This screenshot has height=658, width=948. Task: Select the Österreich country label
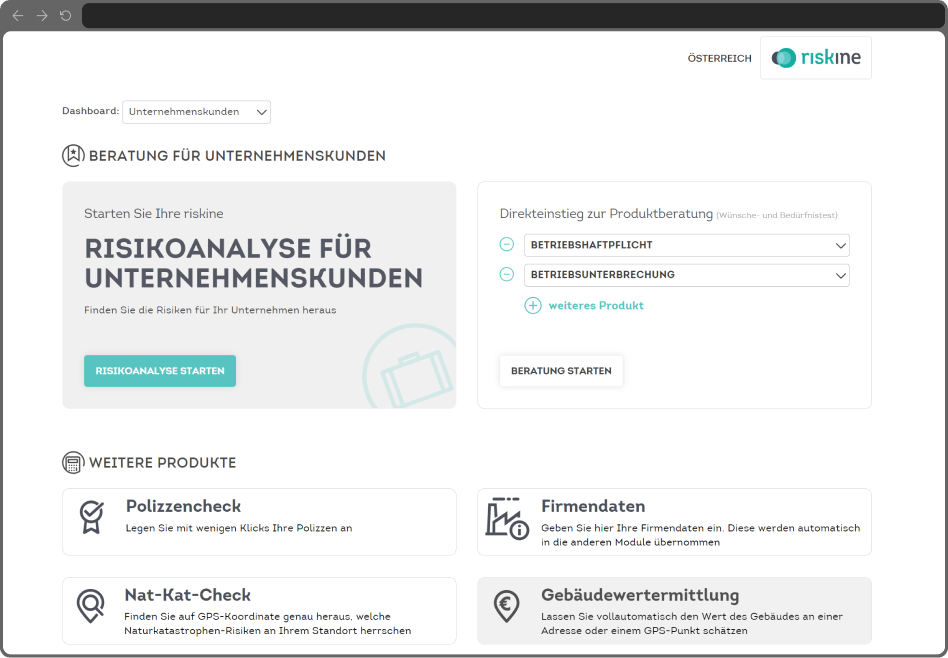coord(719,59)
